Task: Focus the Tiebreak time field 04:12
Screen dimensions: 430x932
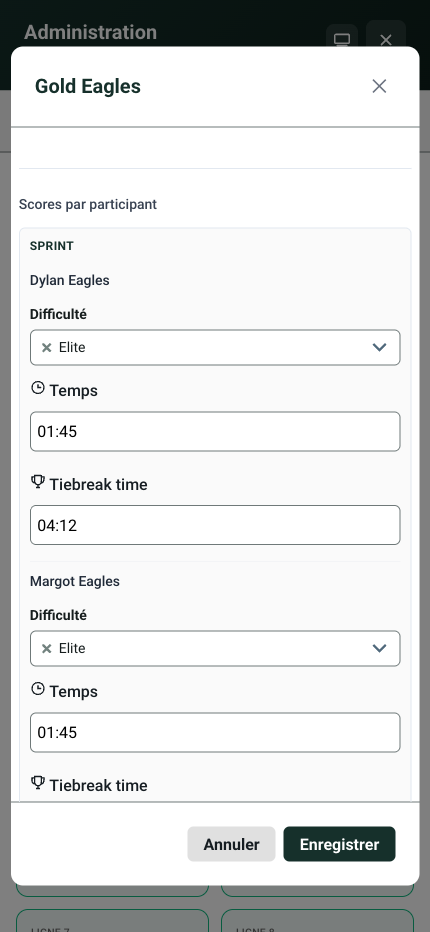Action: (215, 525)
